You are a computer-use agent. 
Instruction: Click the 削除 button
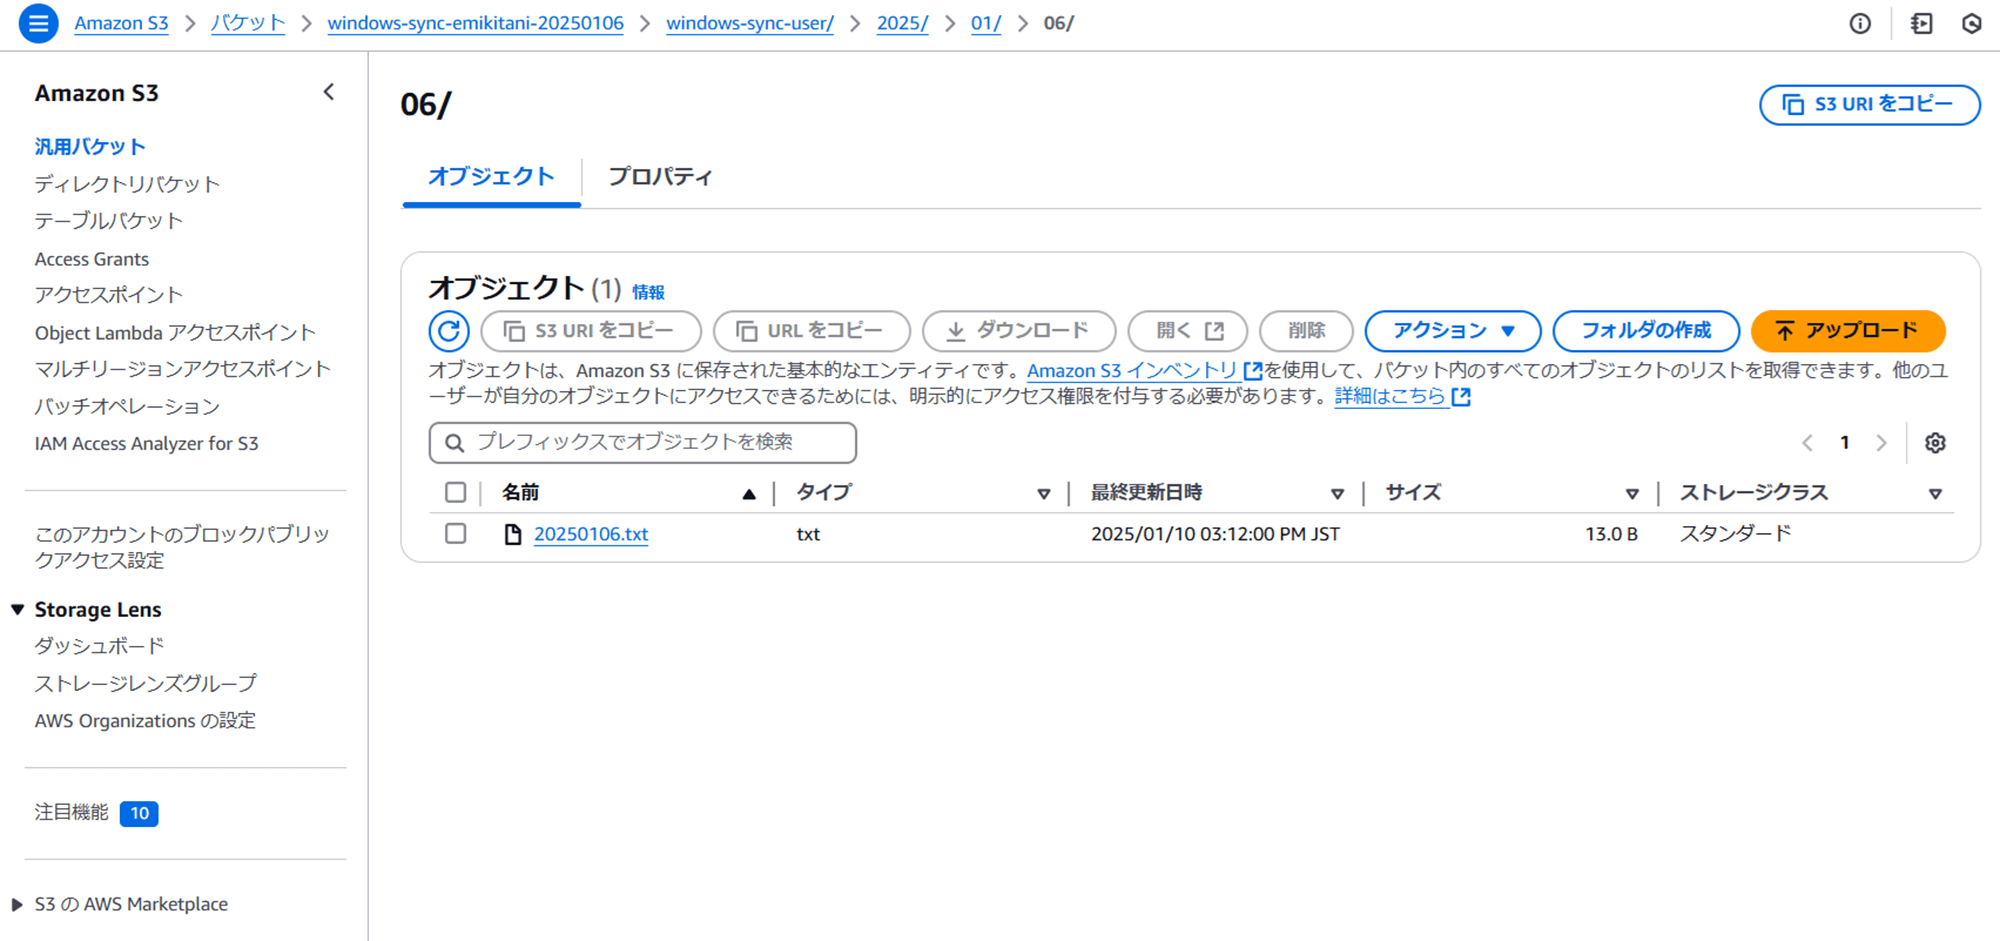1306,331
